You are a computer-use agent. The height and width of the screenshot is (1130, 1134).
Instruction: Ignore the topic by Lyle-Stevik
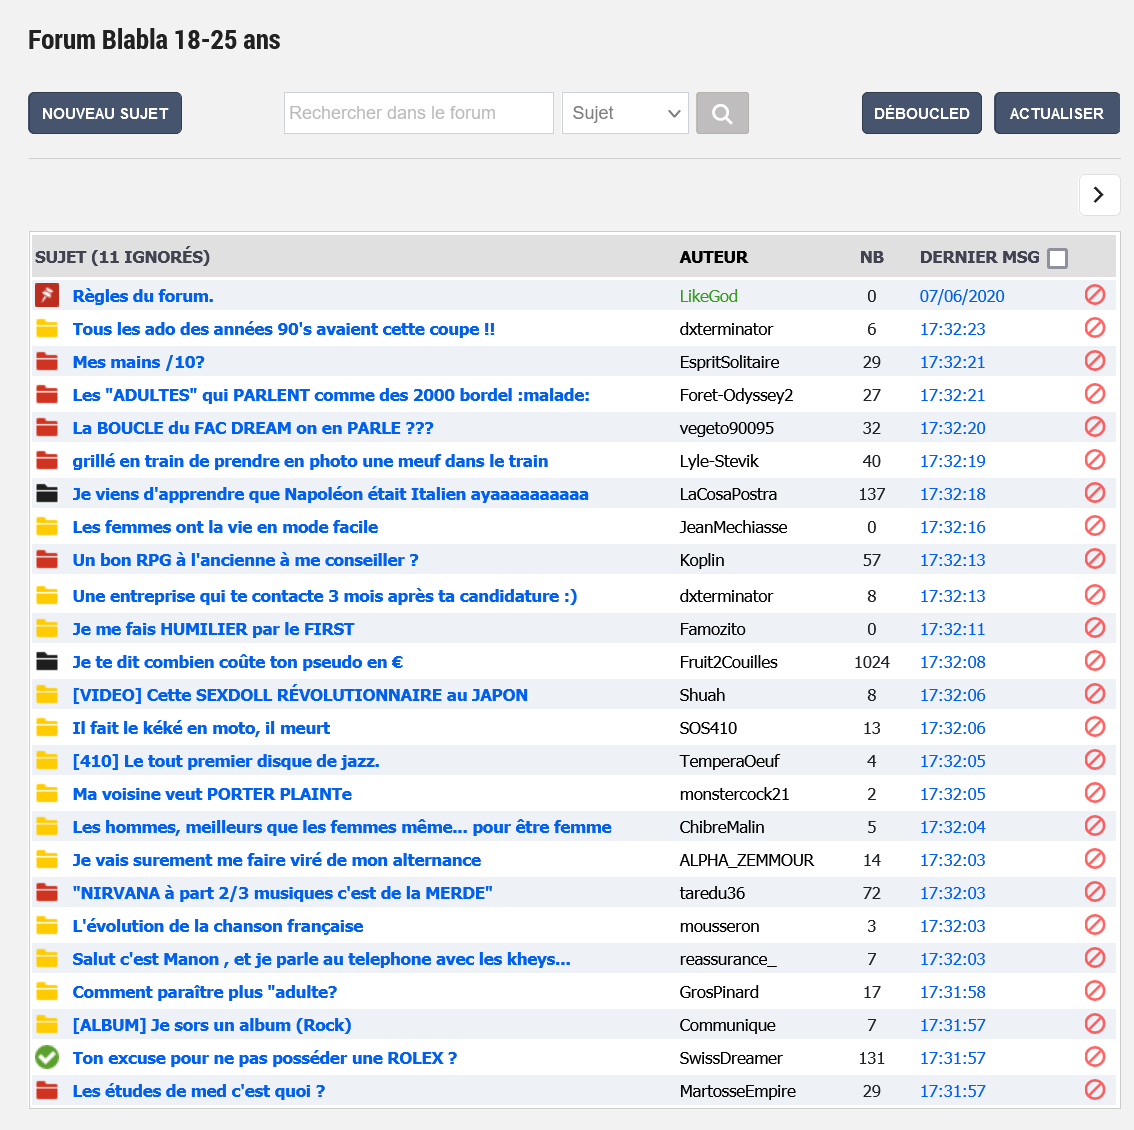click(1094, 459)
